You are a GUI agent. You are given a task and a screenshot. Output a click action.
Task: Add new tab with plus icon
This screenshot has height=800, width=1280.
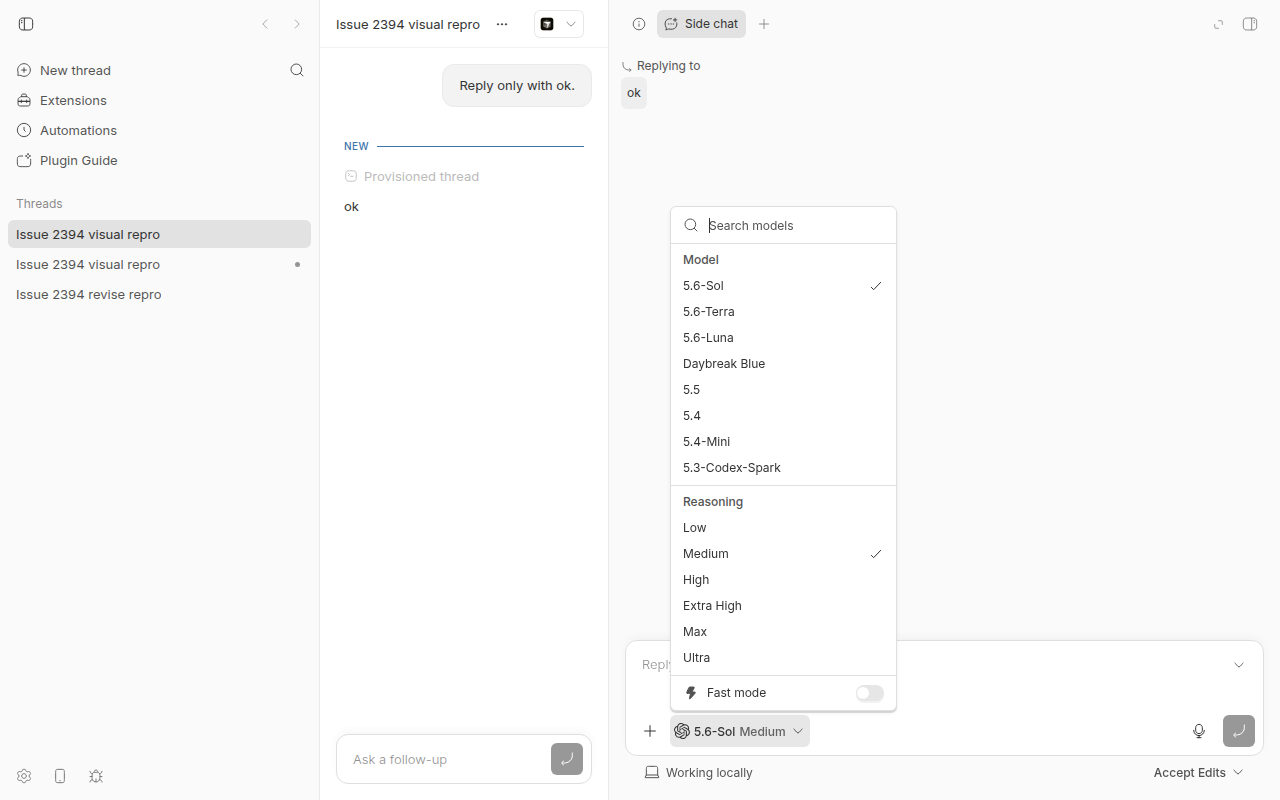764,24
